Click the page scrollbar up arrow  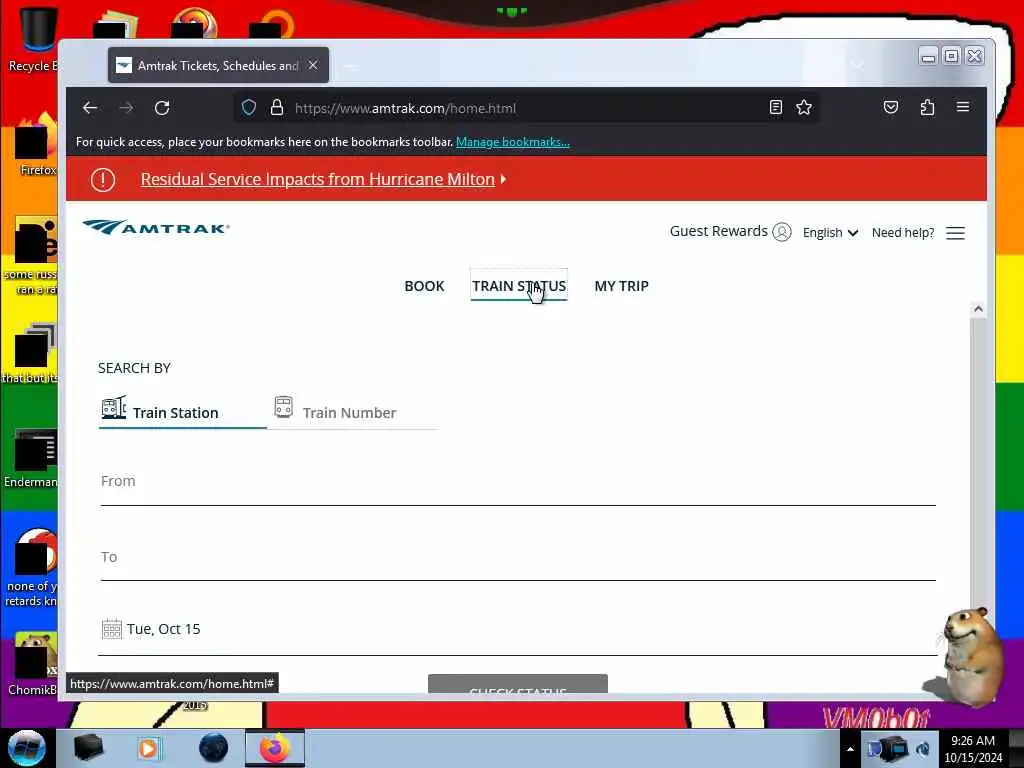pos(978,309)
